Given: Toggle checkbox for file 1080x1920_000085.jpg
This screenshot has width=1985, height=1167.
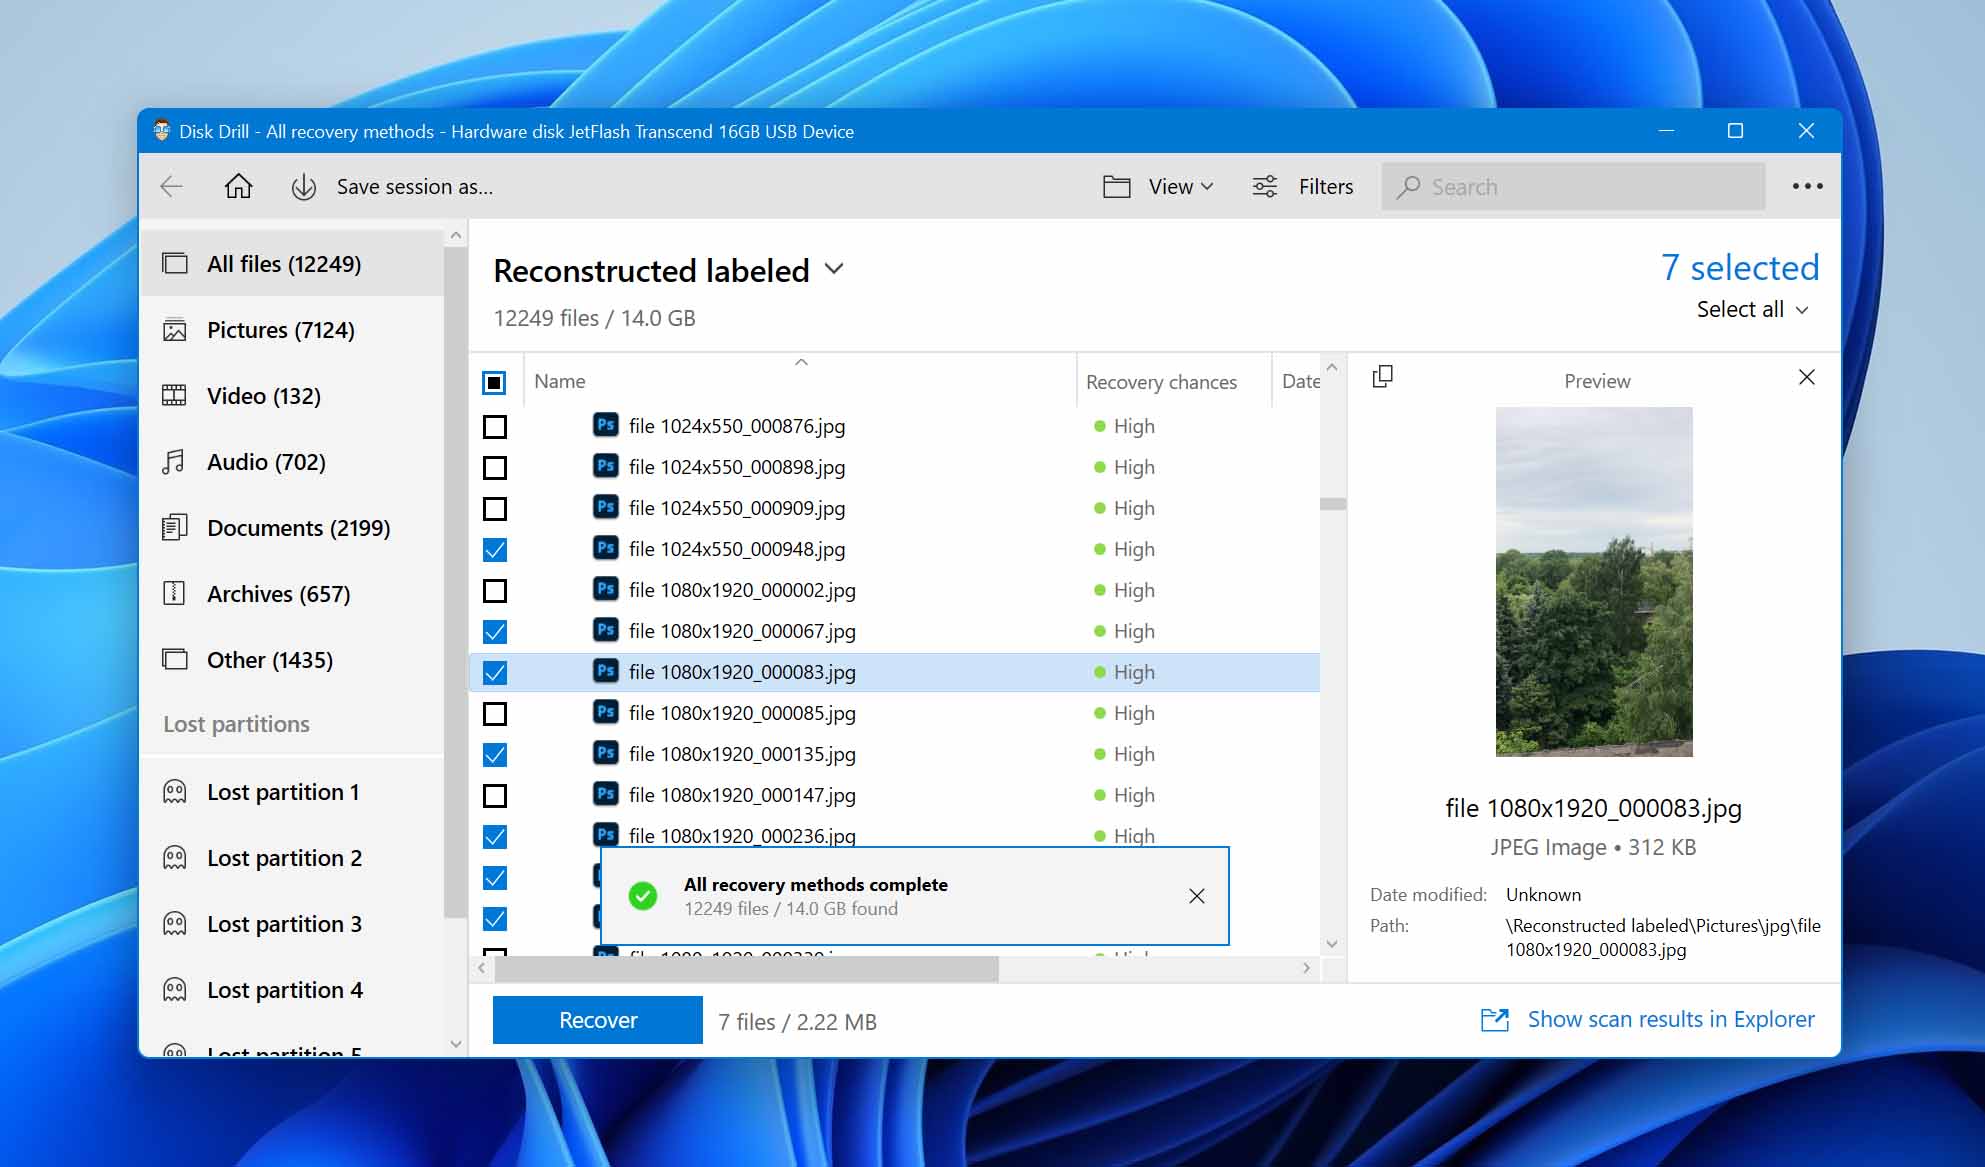Looking at the screenshot, I should [x=495, y=713].
